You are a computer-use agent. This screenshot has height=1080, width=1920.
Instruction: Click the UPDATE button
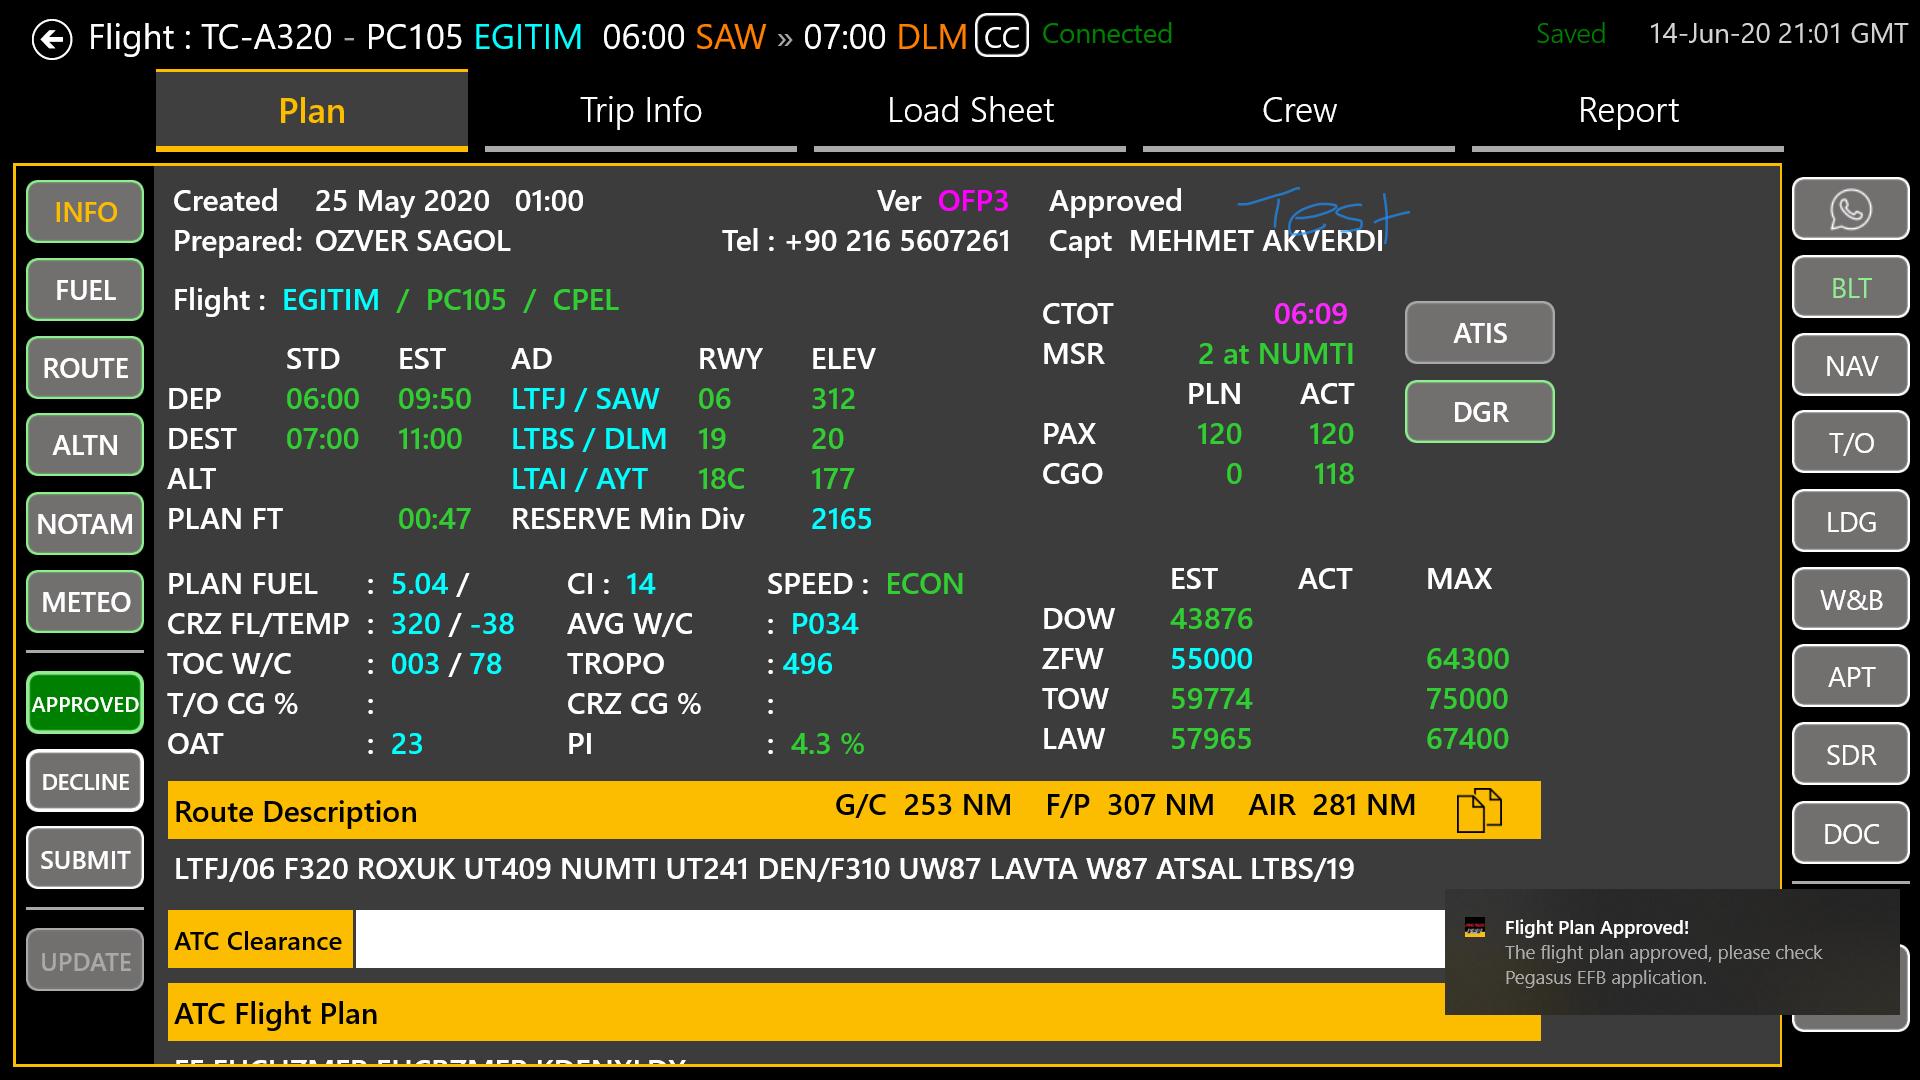coord(85,961)
